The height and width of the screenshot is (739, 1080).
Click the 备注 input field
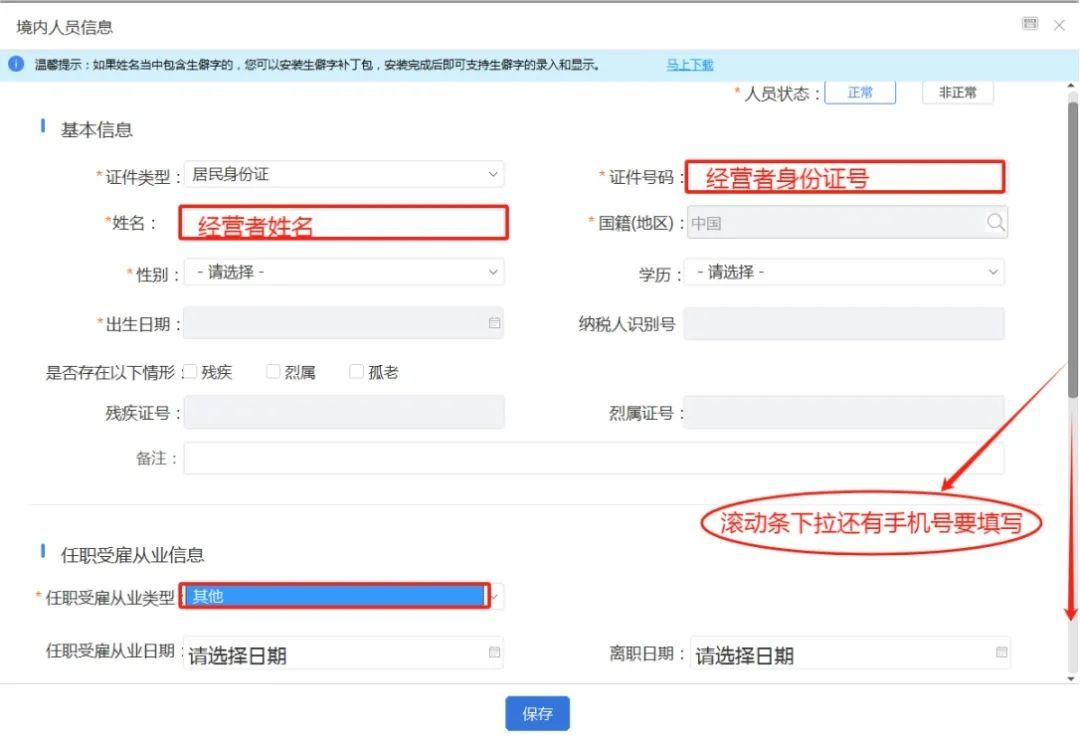pyautogui.click(x=593, y=458)
